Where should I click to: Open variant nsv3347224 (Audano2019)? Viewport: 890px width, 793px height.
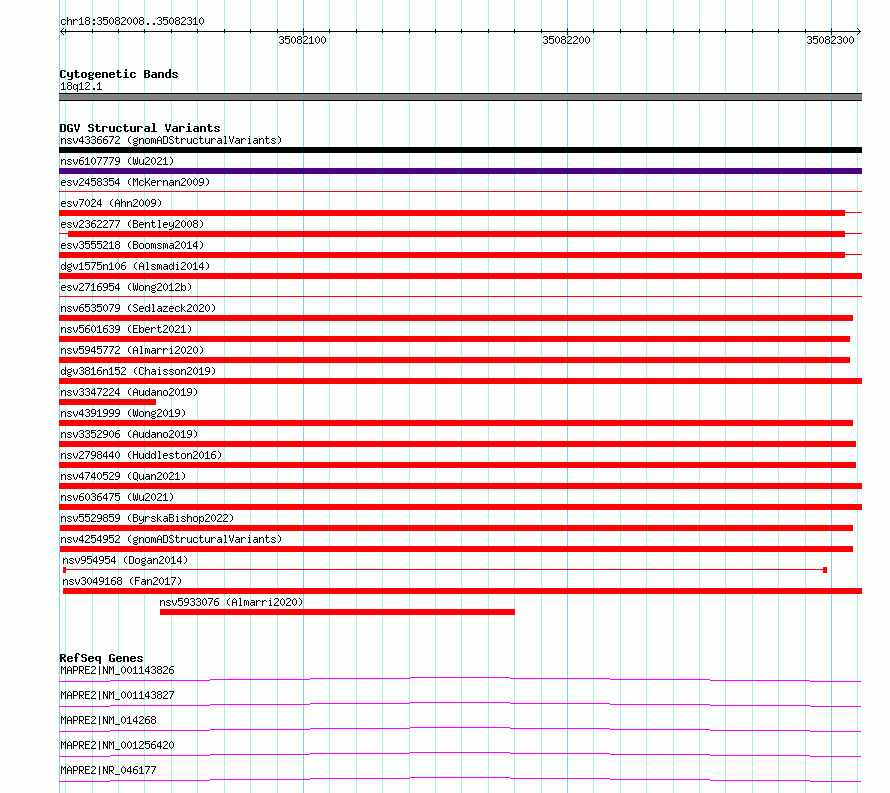pos(129,392)
